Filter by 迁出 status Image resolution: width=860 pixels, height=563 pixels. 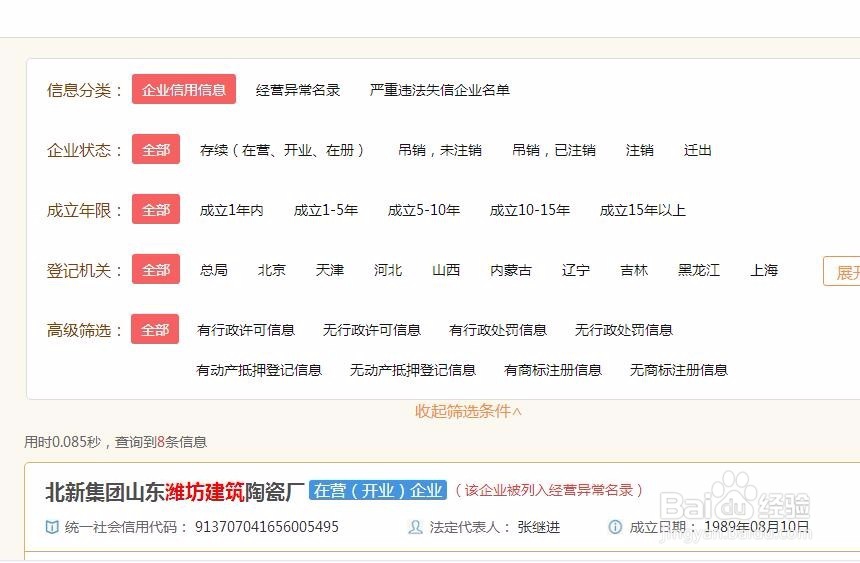698,150
